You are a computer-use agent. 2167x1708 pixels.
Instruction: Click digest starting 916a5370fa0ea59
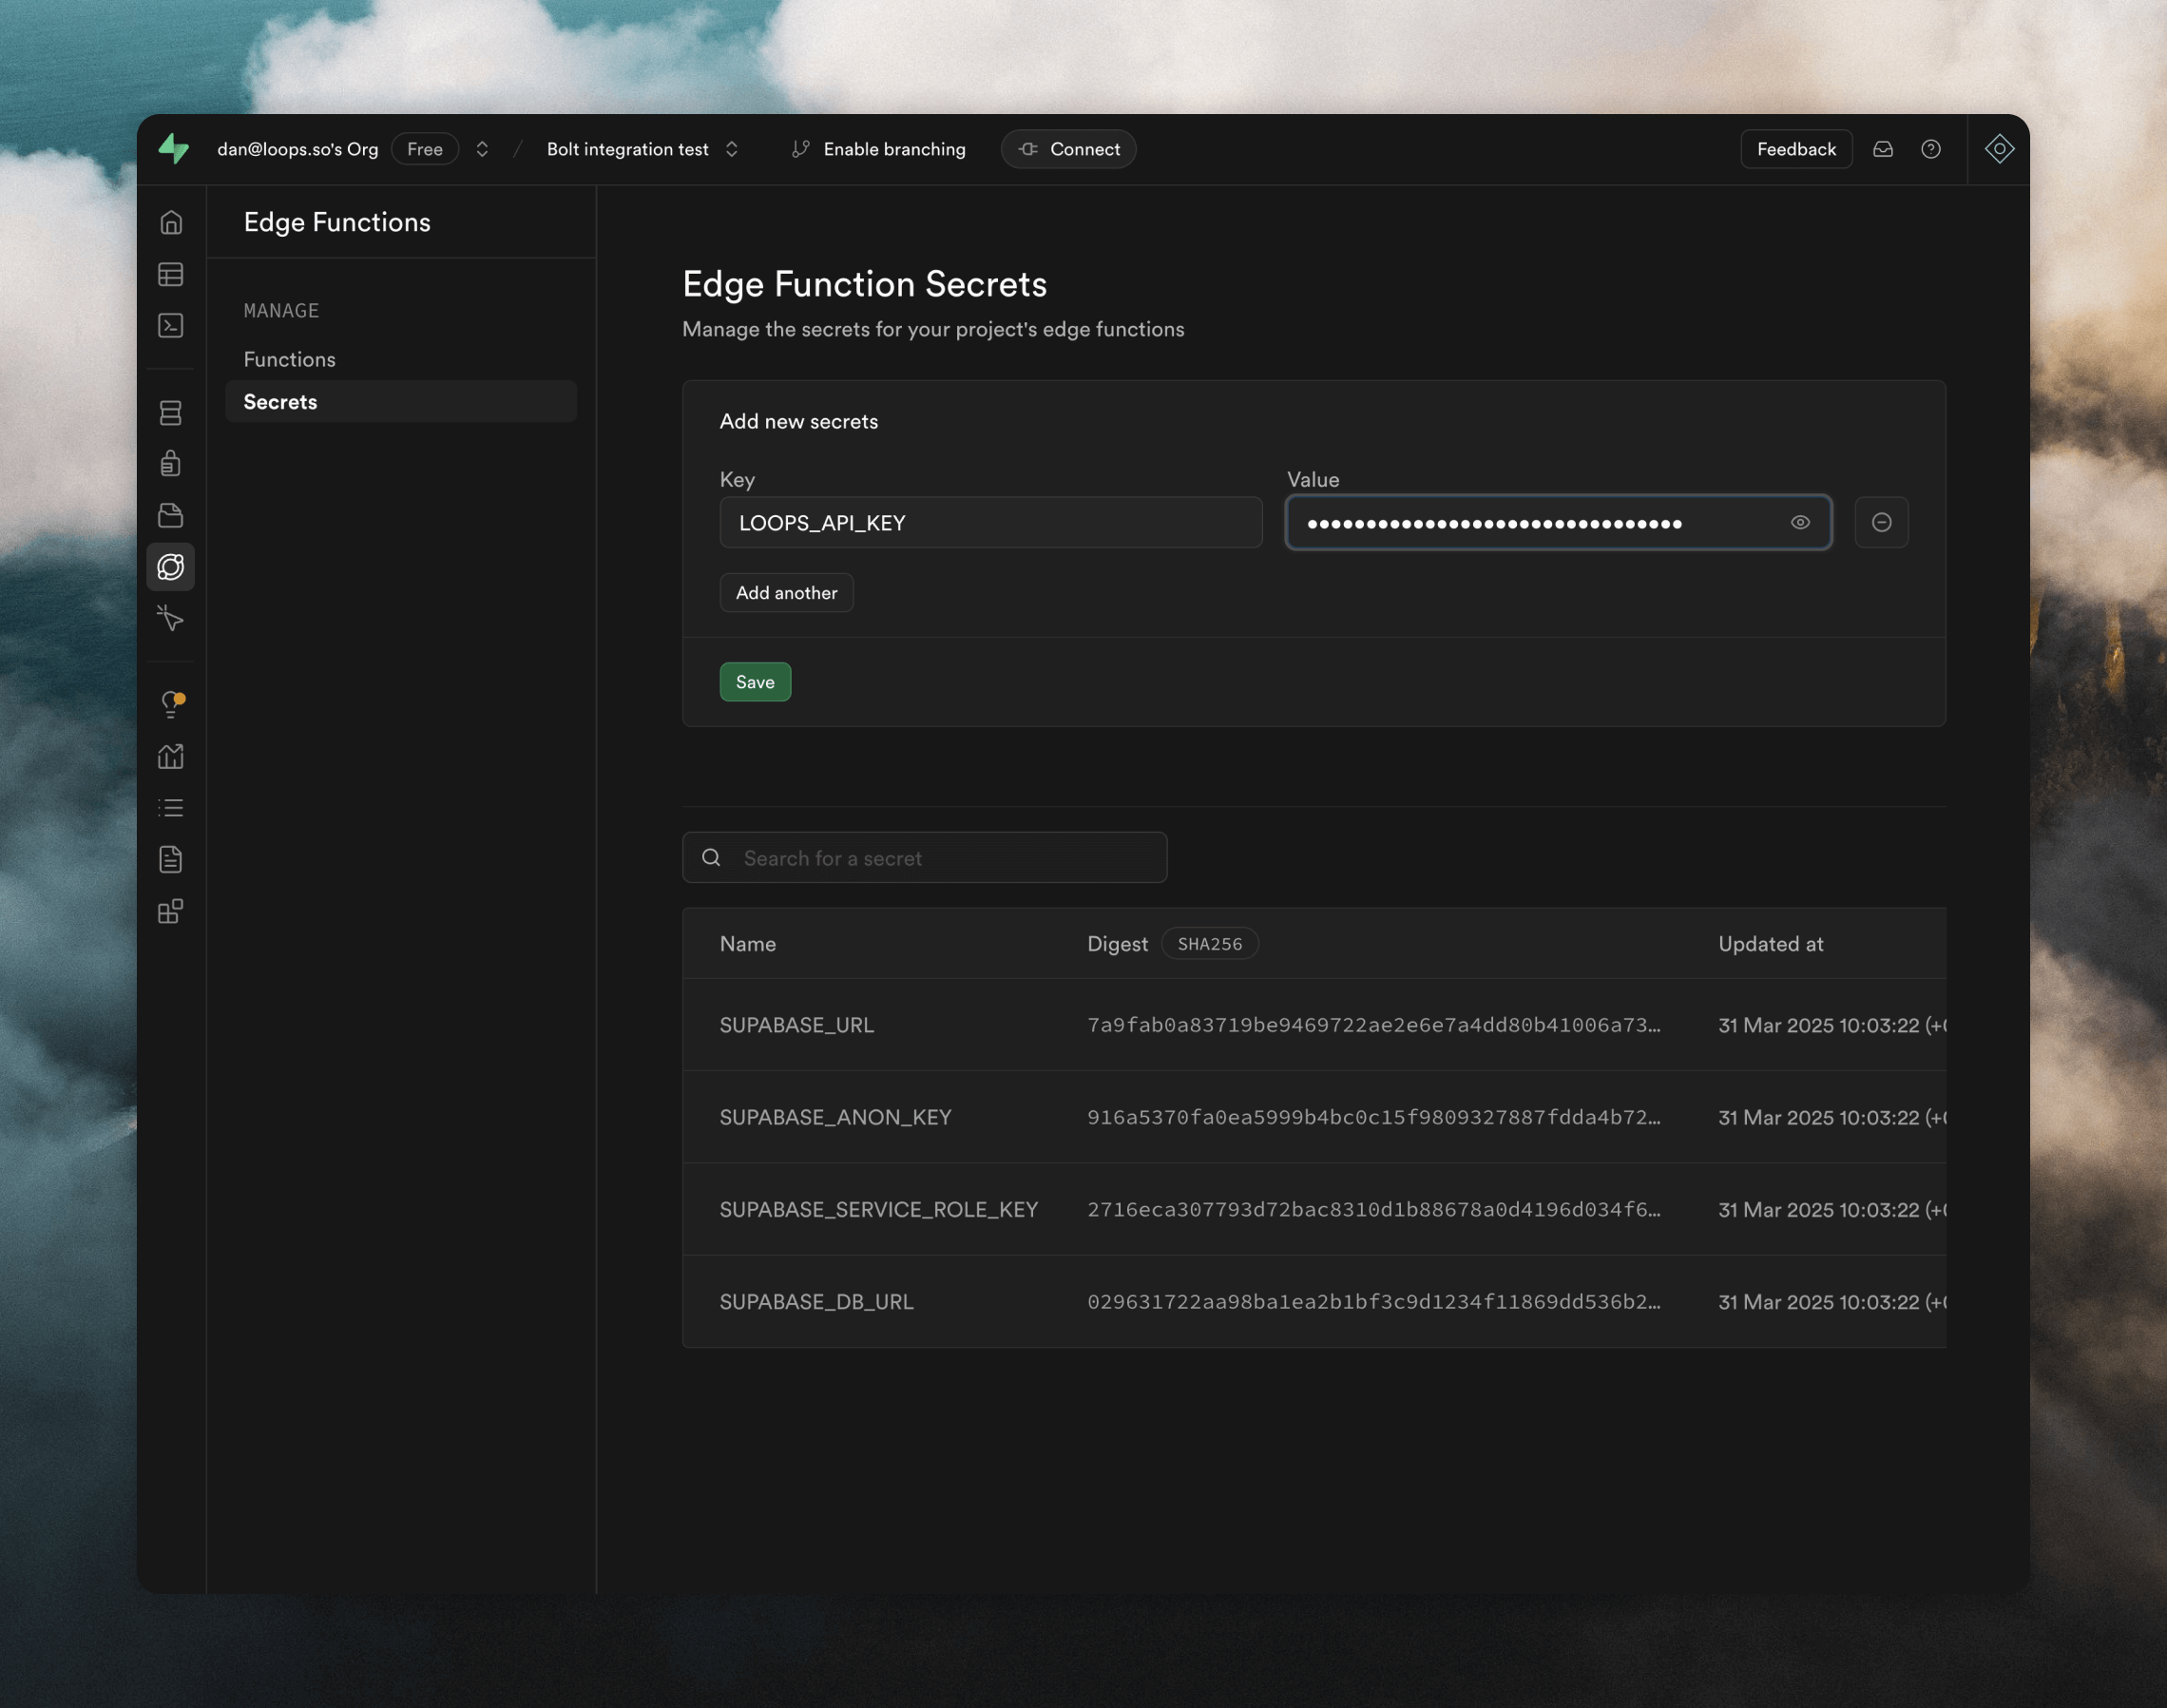1374,1117
